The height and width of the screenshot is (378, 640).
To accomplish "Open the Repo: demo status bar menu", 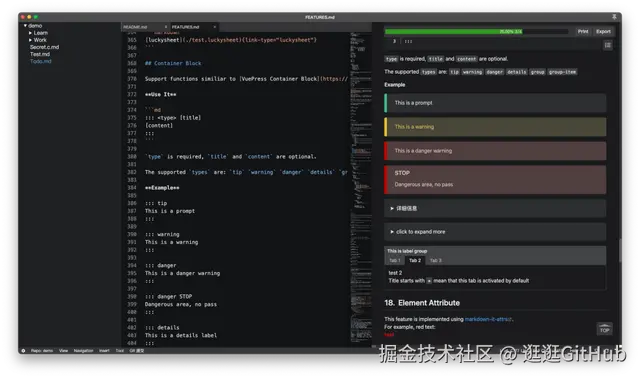I will (42, 351).
